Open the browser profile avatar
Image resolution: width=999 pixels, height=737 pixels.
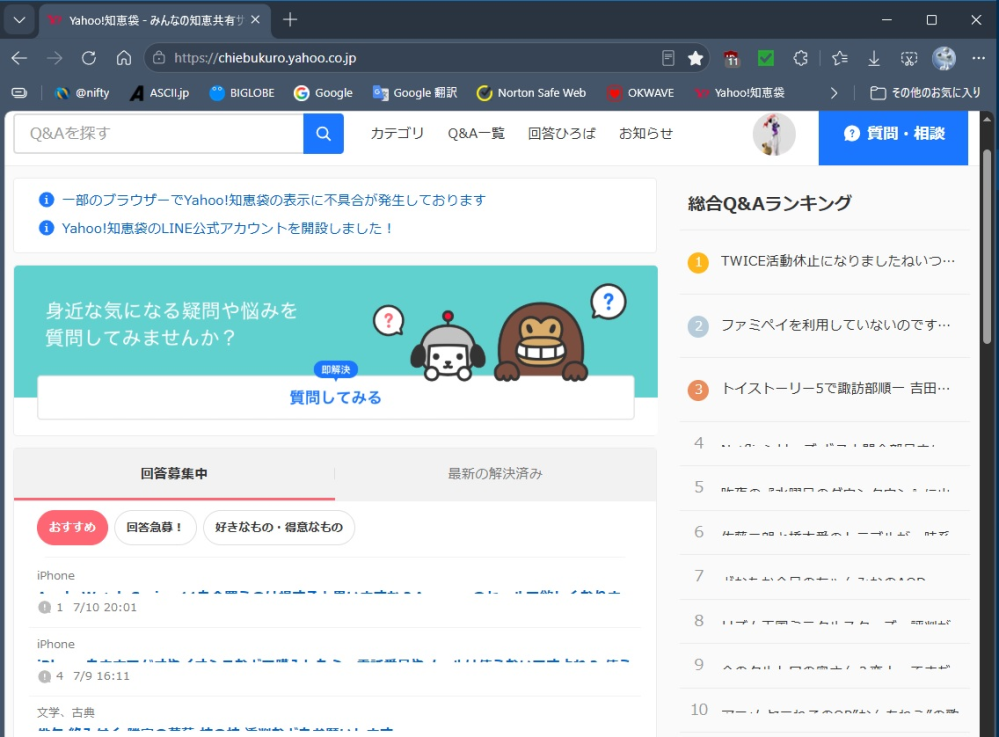point(944,58)
